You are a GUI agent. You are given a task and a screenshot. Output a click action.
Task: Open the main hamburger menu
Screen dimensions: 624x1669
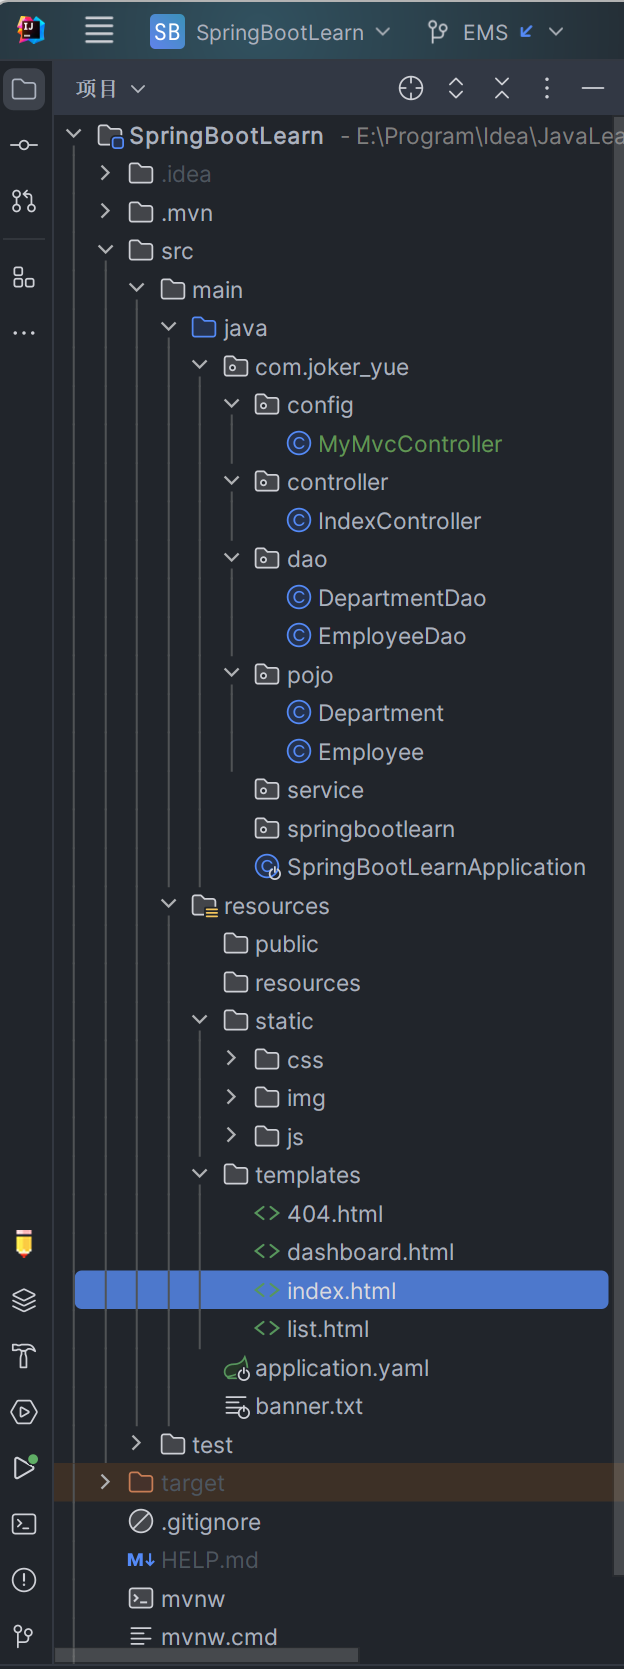tap(99, 31)
